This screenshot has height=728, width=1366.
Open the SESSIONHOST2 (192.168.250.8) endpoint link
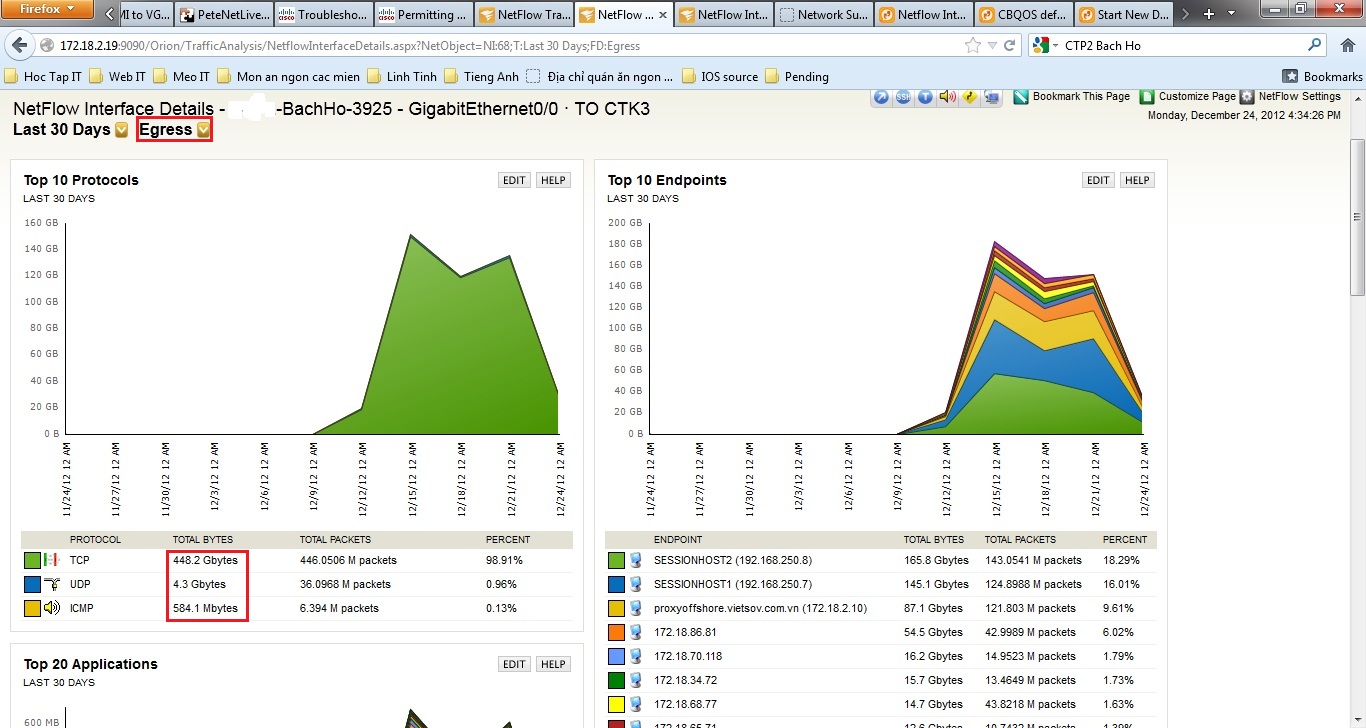[733, 560]
